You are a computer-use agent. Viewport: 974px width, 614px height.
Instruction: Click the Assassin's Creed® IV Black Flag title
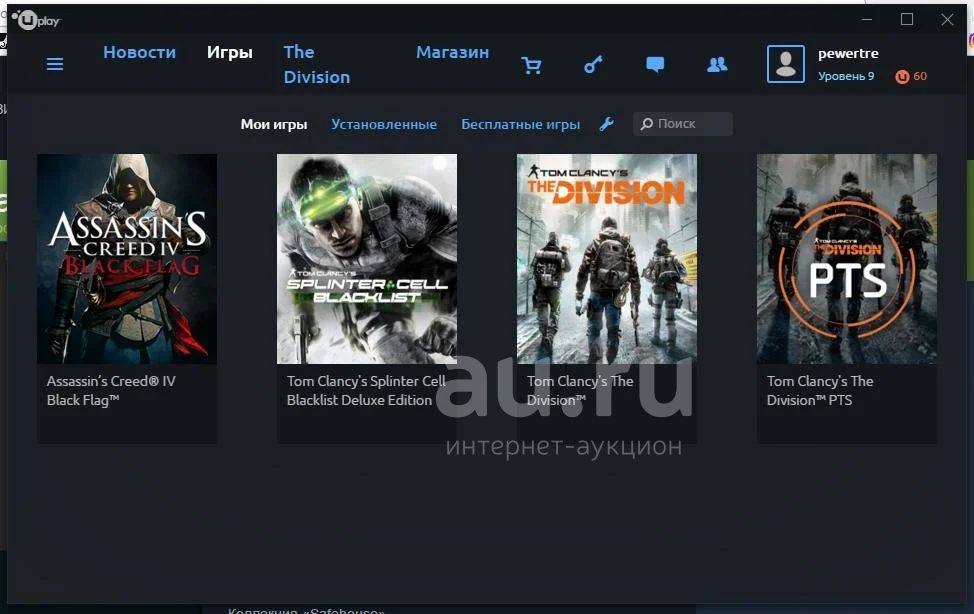tap(111, 390)
